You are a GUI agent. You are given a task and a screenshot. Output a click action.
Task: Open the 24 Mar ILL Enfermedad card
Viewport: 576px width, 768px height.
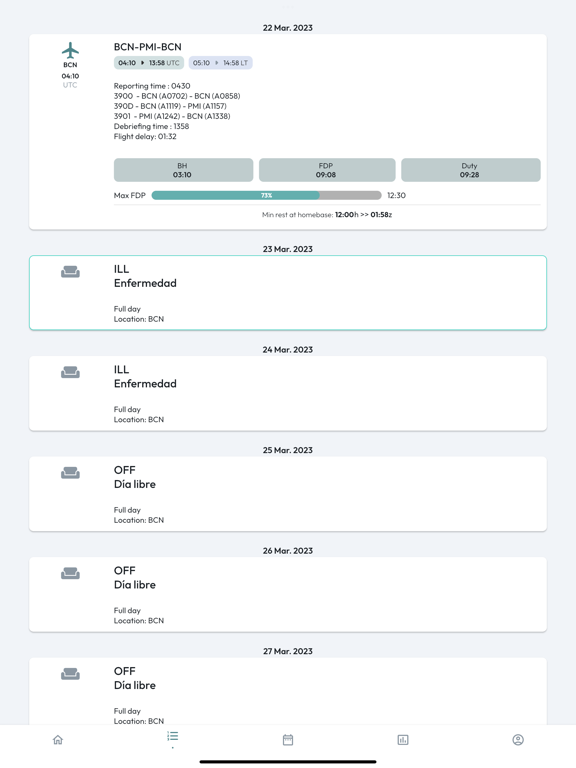(288, 393)
